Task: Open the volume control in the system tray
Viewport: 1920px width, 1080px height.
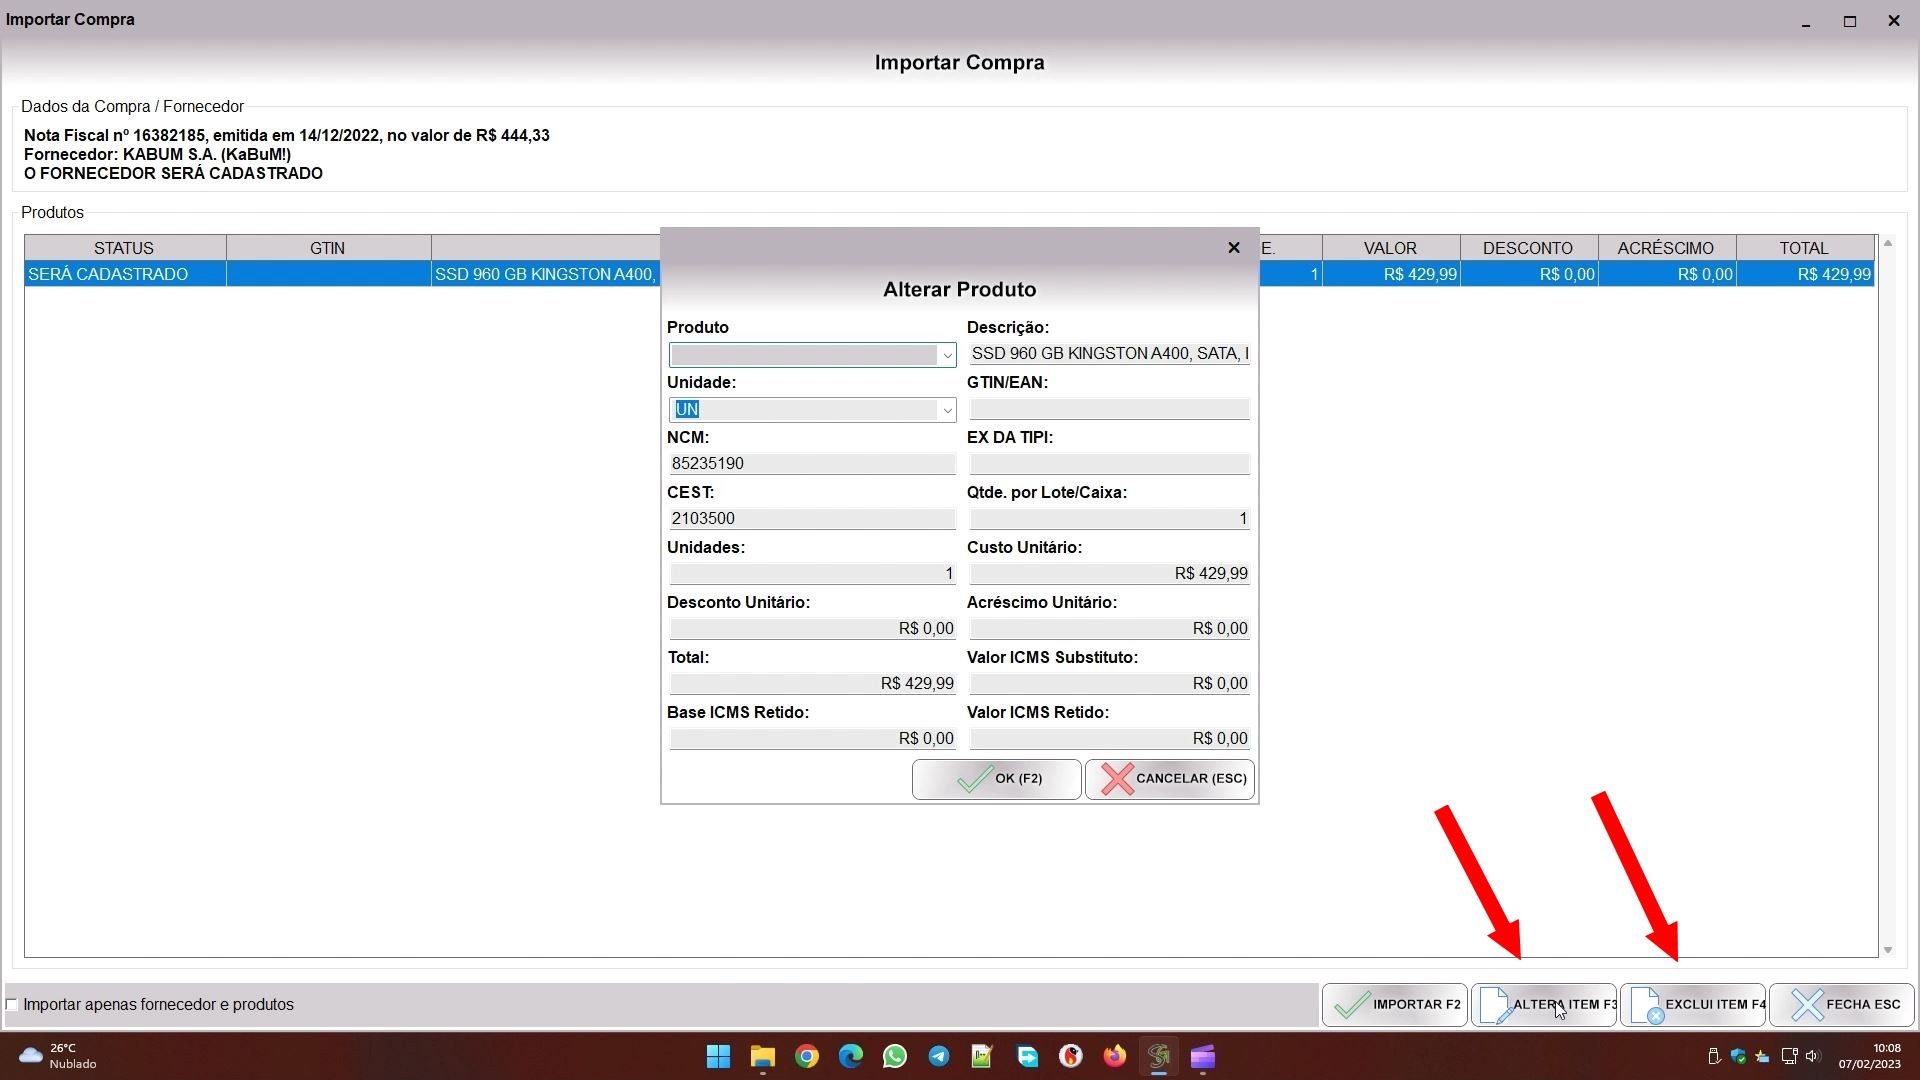Action: pos(1813,1056)
